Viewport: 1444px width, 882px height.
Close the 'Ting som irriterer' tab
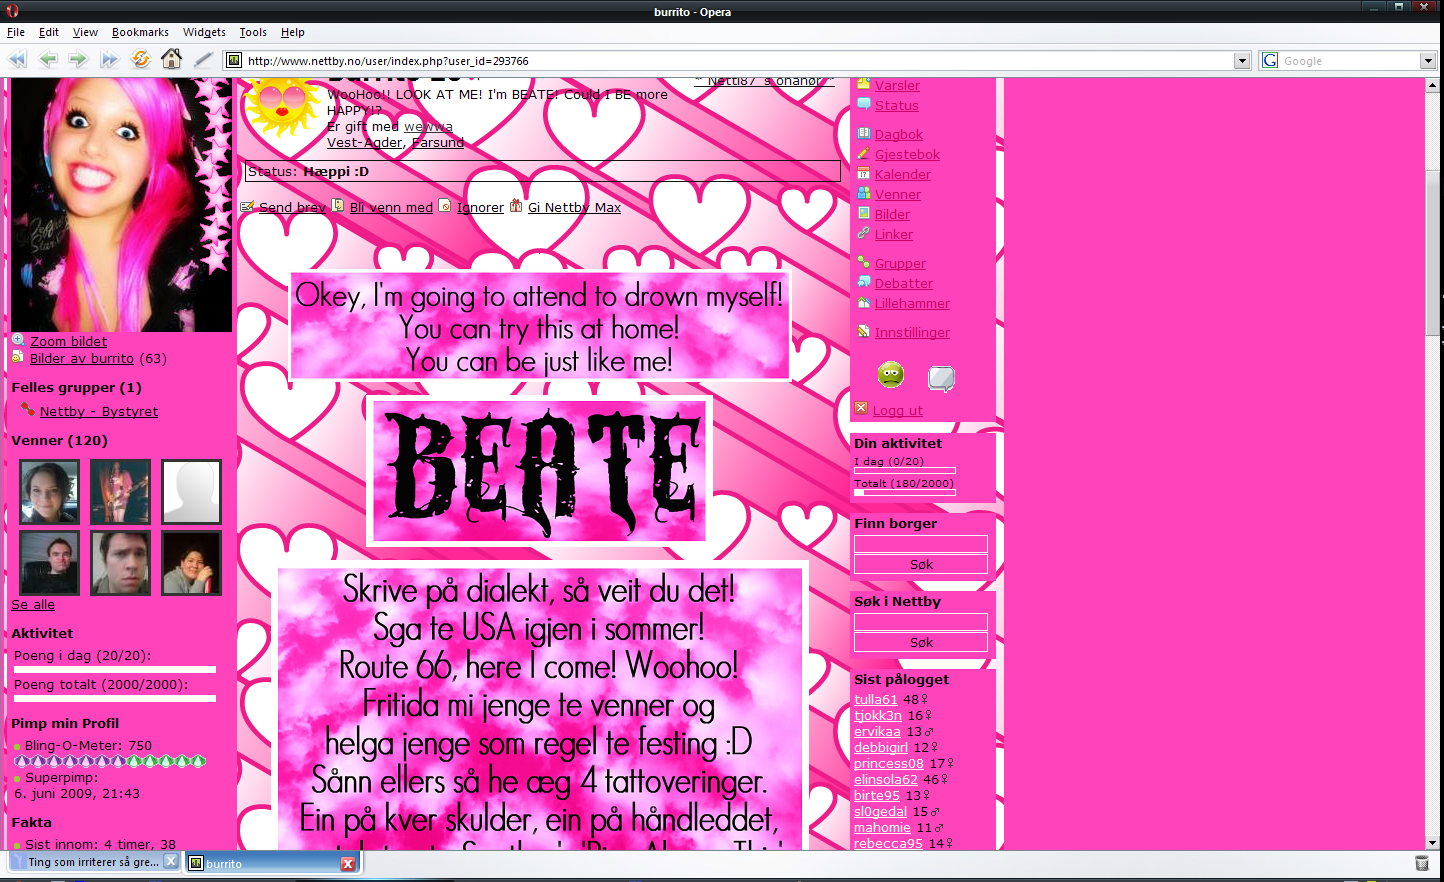[x=171, y=861]
